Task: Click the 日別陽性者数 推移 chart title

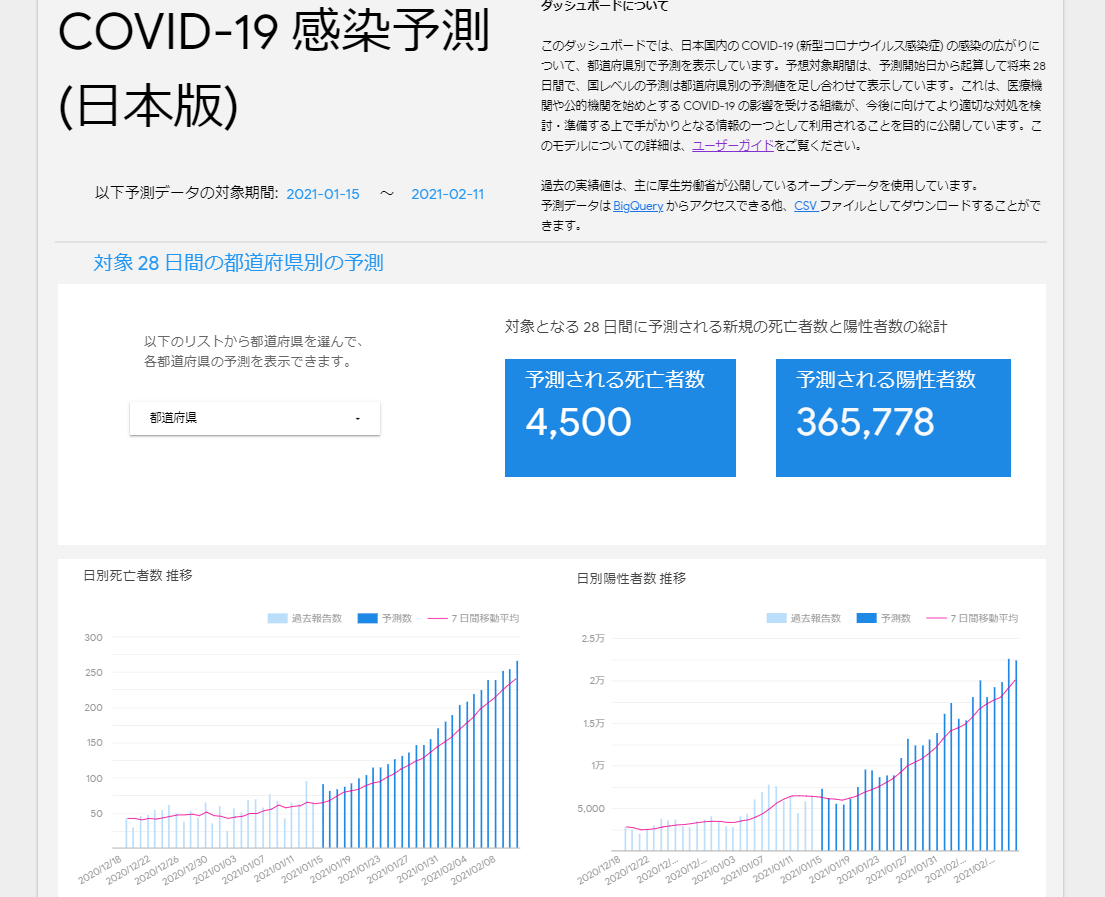Action: (631, 578)
